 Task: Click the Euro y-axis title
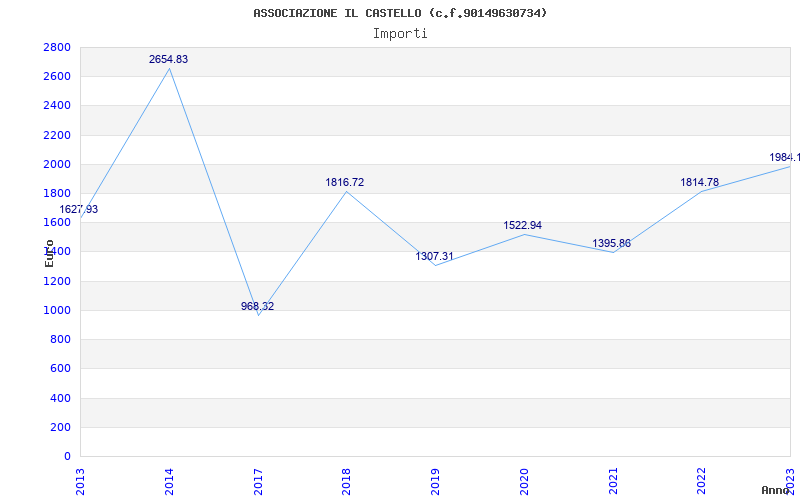point(49,254)
